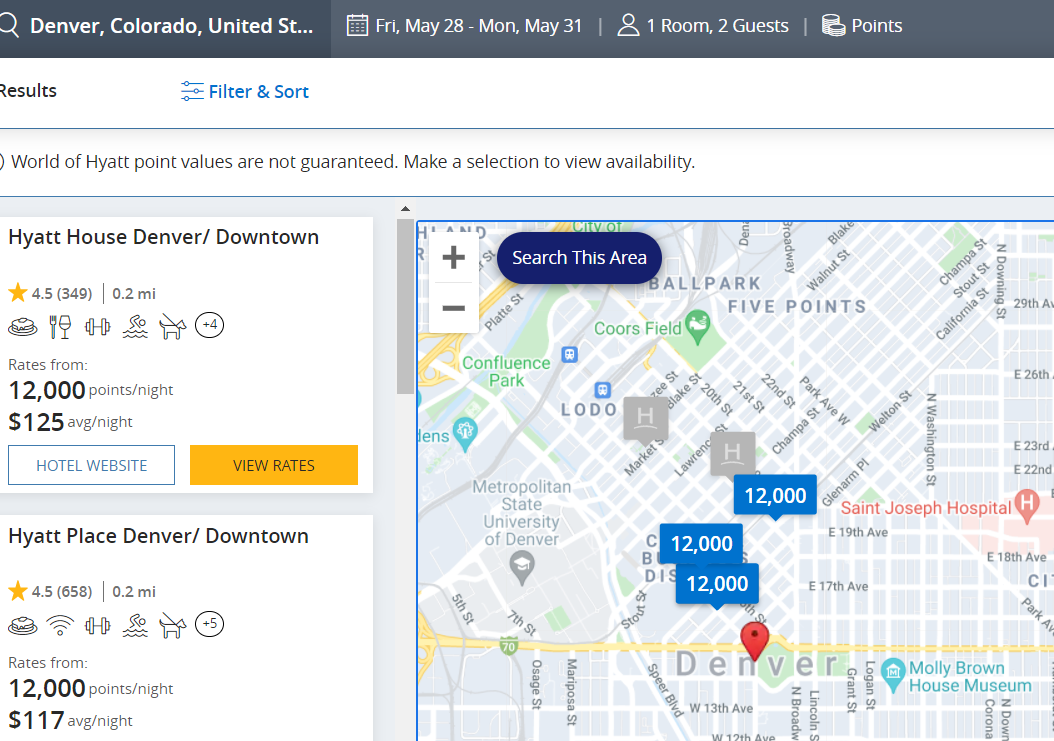Click the search magnifier icon
The height and width of the screenshot is (741, 1054).
[8, 26]
